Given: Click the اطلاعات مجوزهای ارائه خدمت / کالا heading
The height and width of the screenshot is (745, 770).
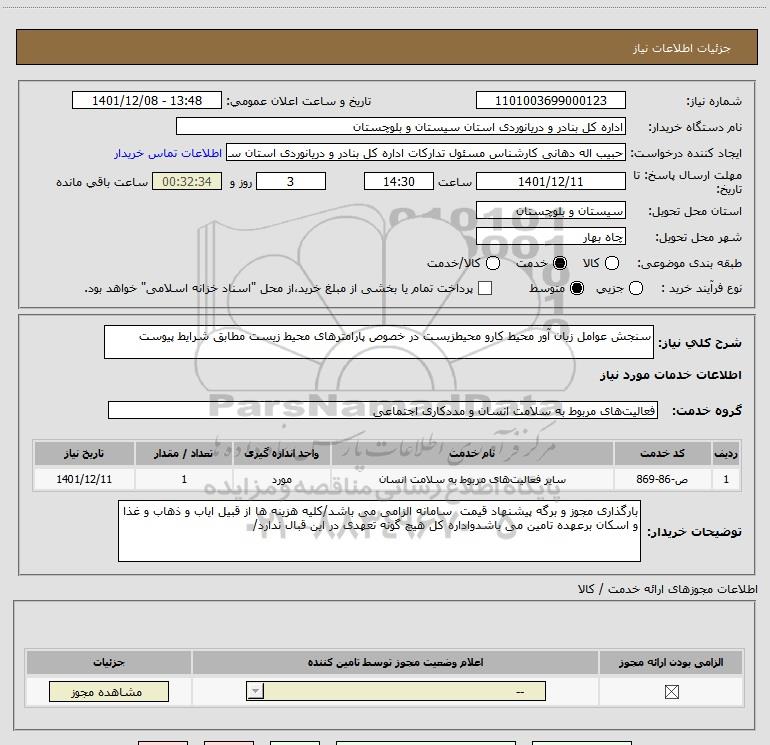Looking at the screenshot, I should 667,589.
